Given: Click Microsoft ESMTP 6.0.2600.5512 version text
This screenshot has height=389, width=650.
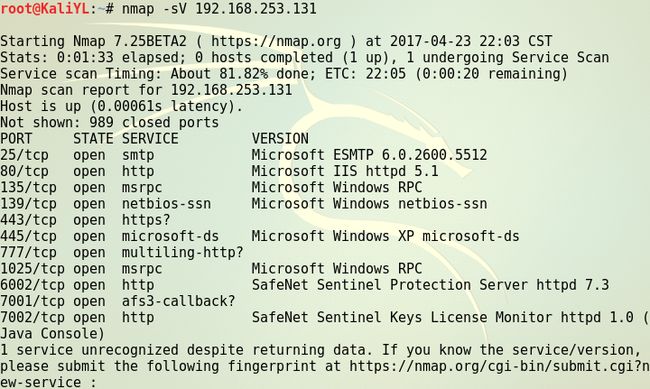Looking at the screenshot, I should point(369,155).
